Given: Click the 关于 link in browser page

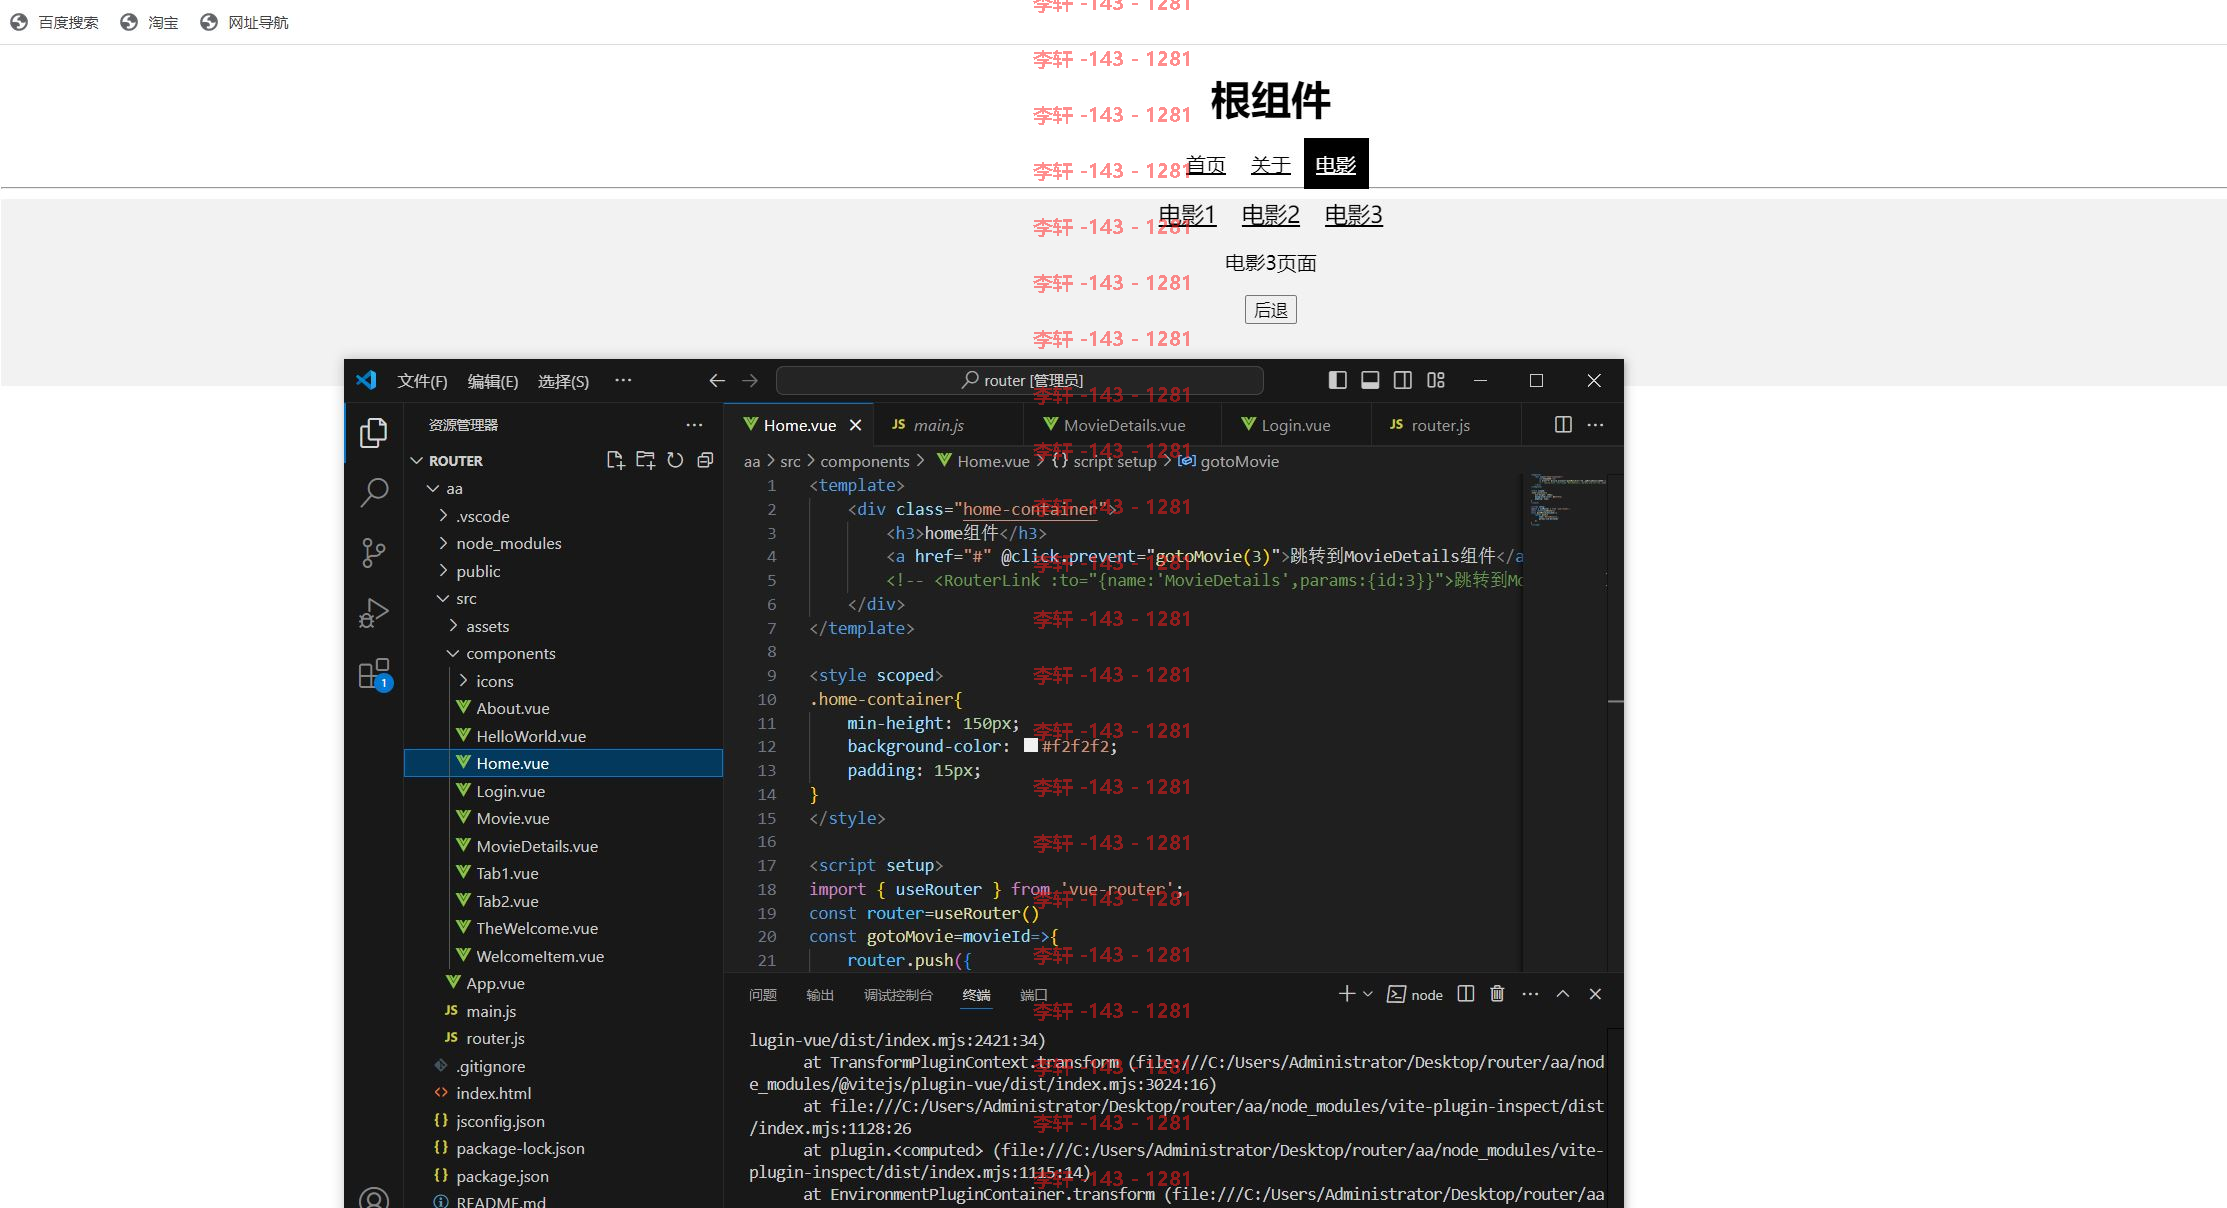Looking at the screenshot, I should point(1271,165).
